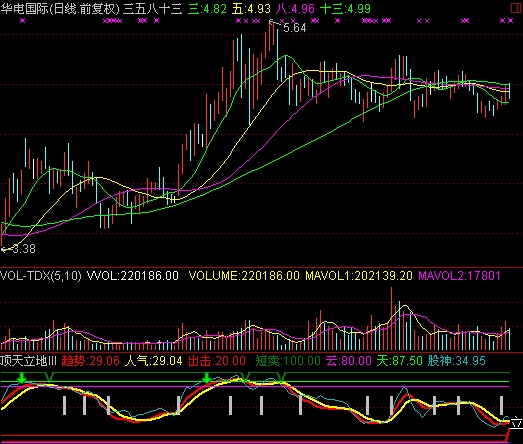Image resolution: width=523 pixels, height=444 pixels.
Task: Click the yellow 五:4.93 moving average value
Action: 251,8
